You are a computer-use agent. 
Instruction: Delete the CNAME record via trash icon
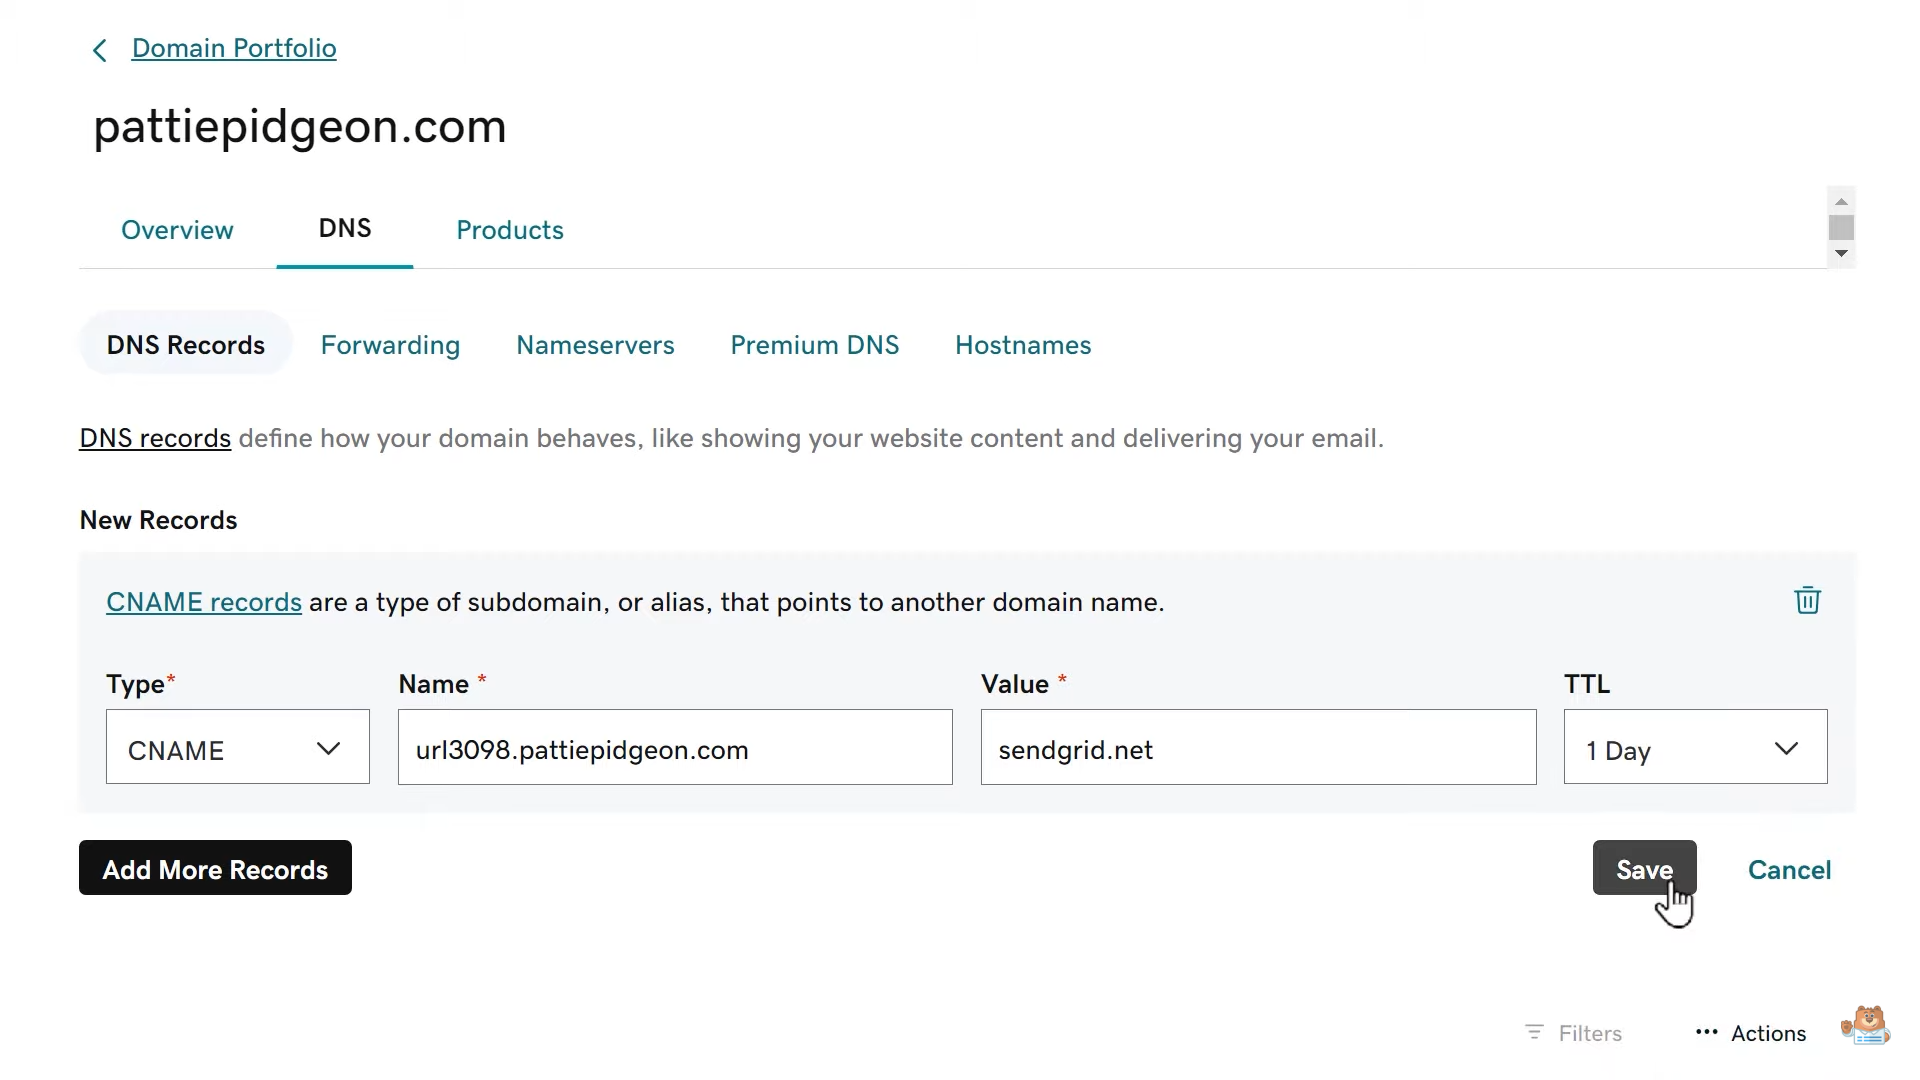coord(1806,600)
